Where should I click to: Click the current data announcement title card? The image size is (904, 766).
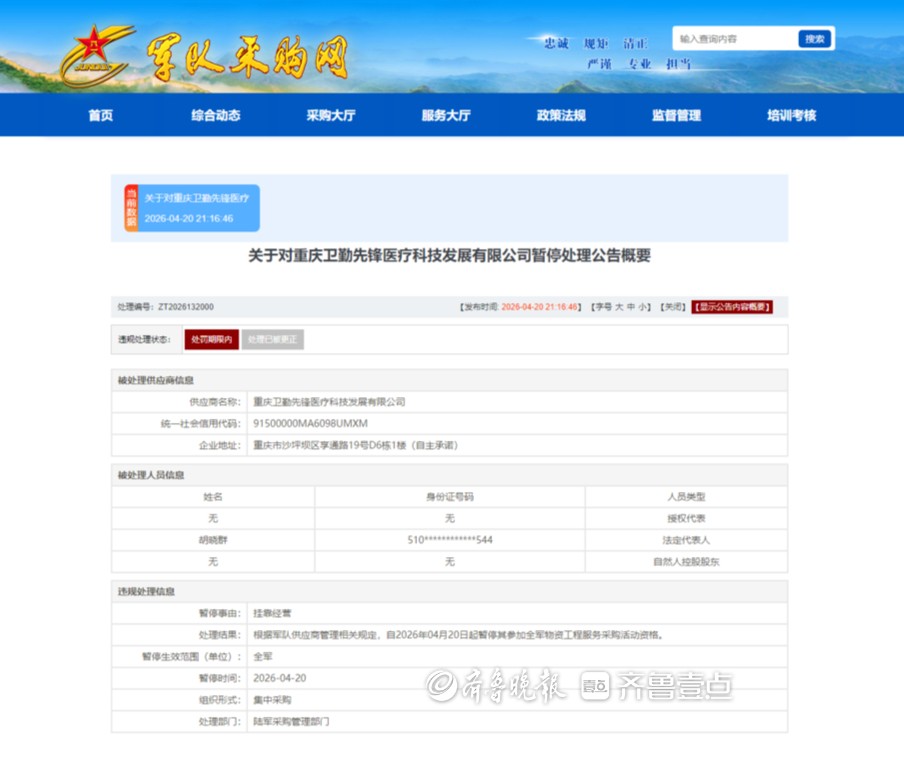(198, 208)
